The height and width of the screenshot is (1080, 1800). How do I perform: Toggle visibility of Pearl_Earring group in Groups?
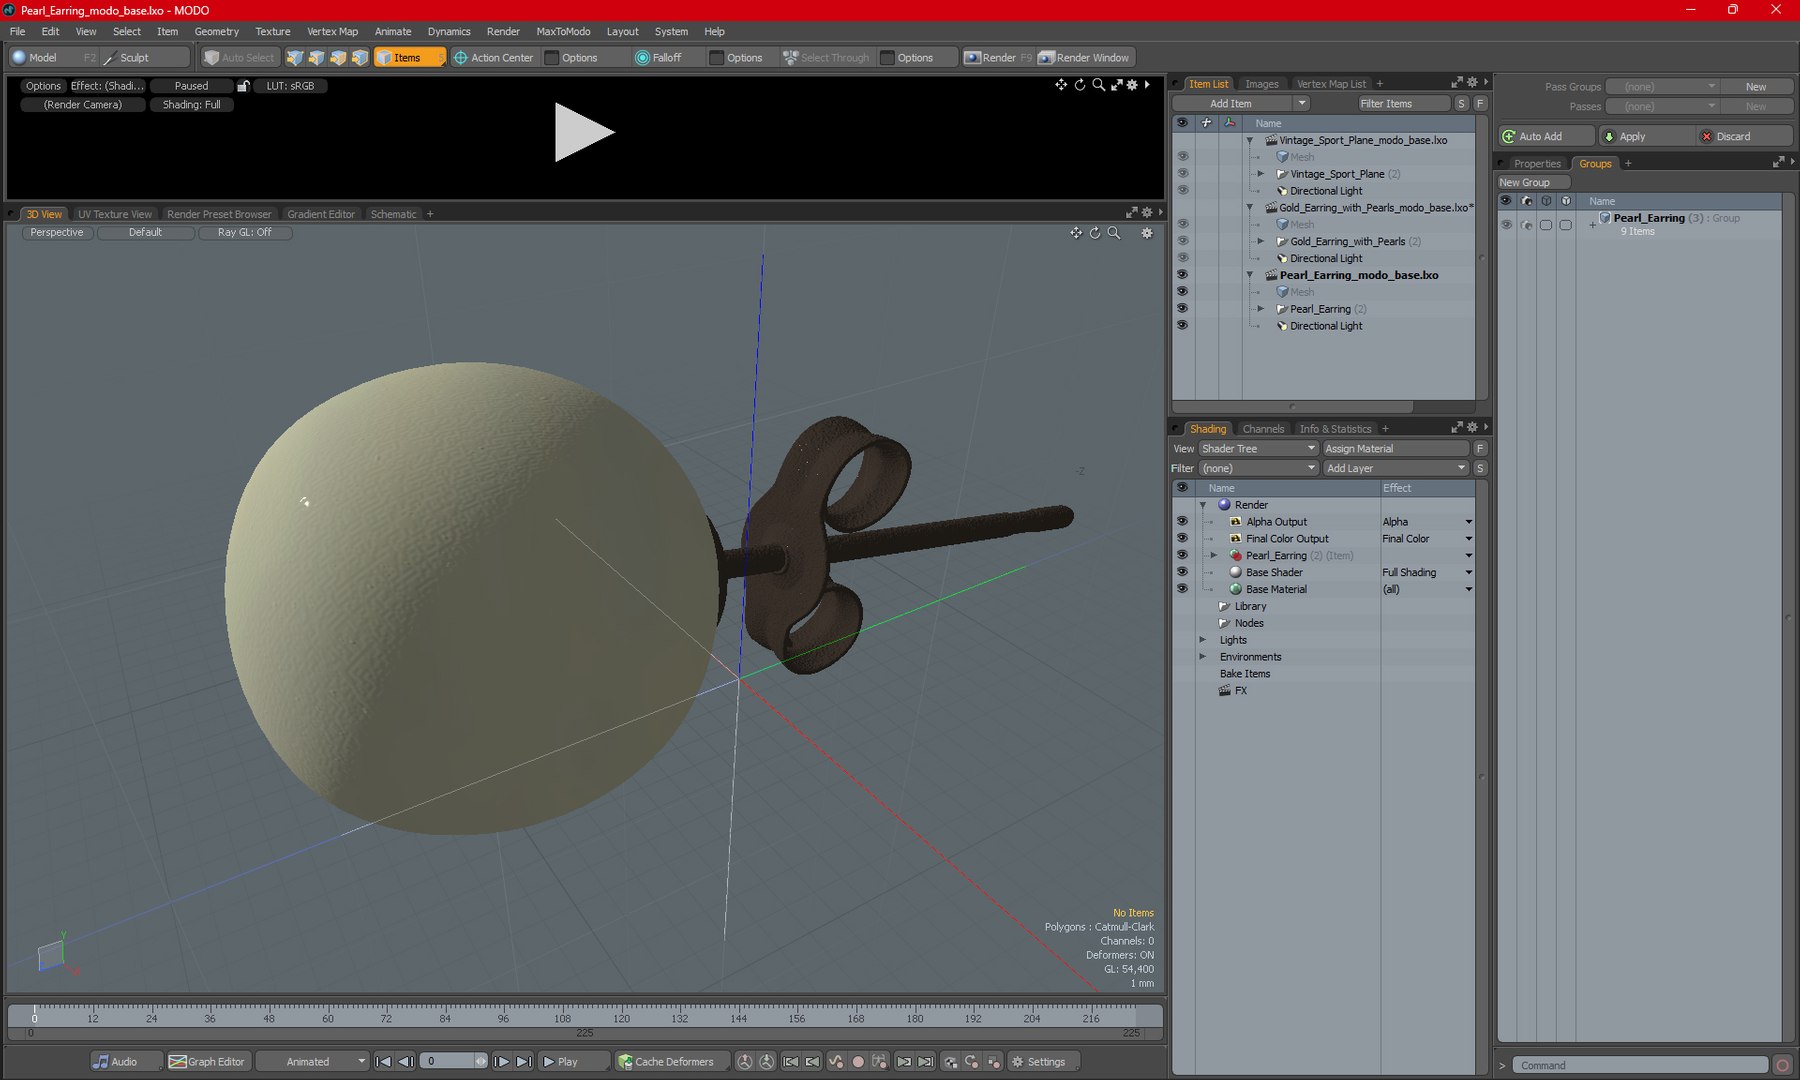tap(1506, 225)
